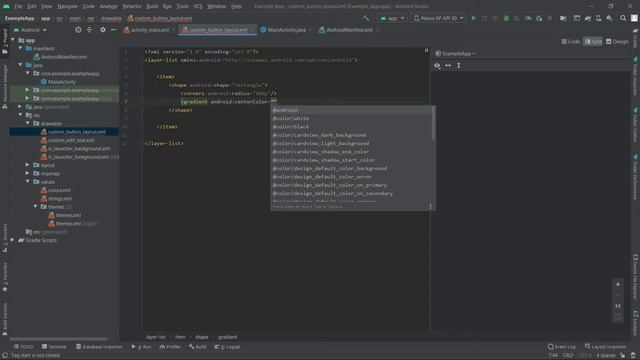Open the Build tool window button
The image size is (640, 360).
pyautogui.click(x=198, y=347)
